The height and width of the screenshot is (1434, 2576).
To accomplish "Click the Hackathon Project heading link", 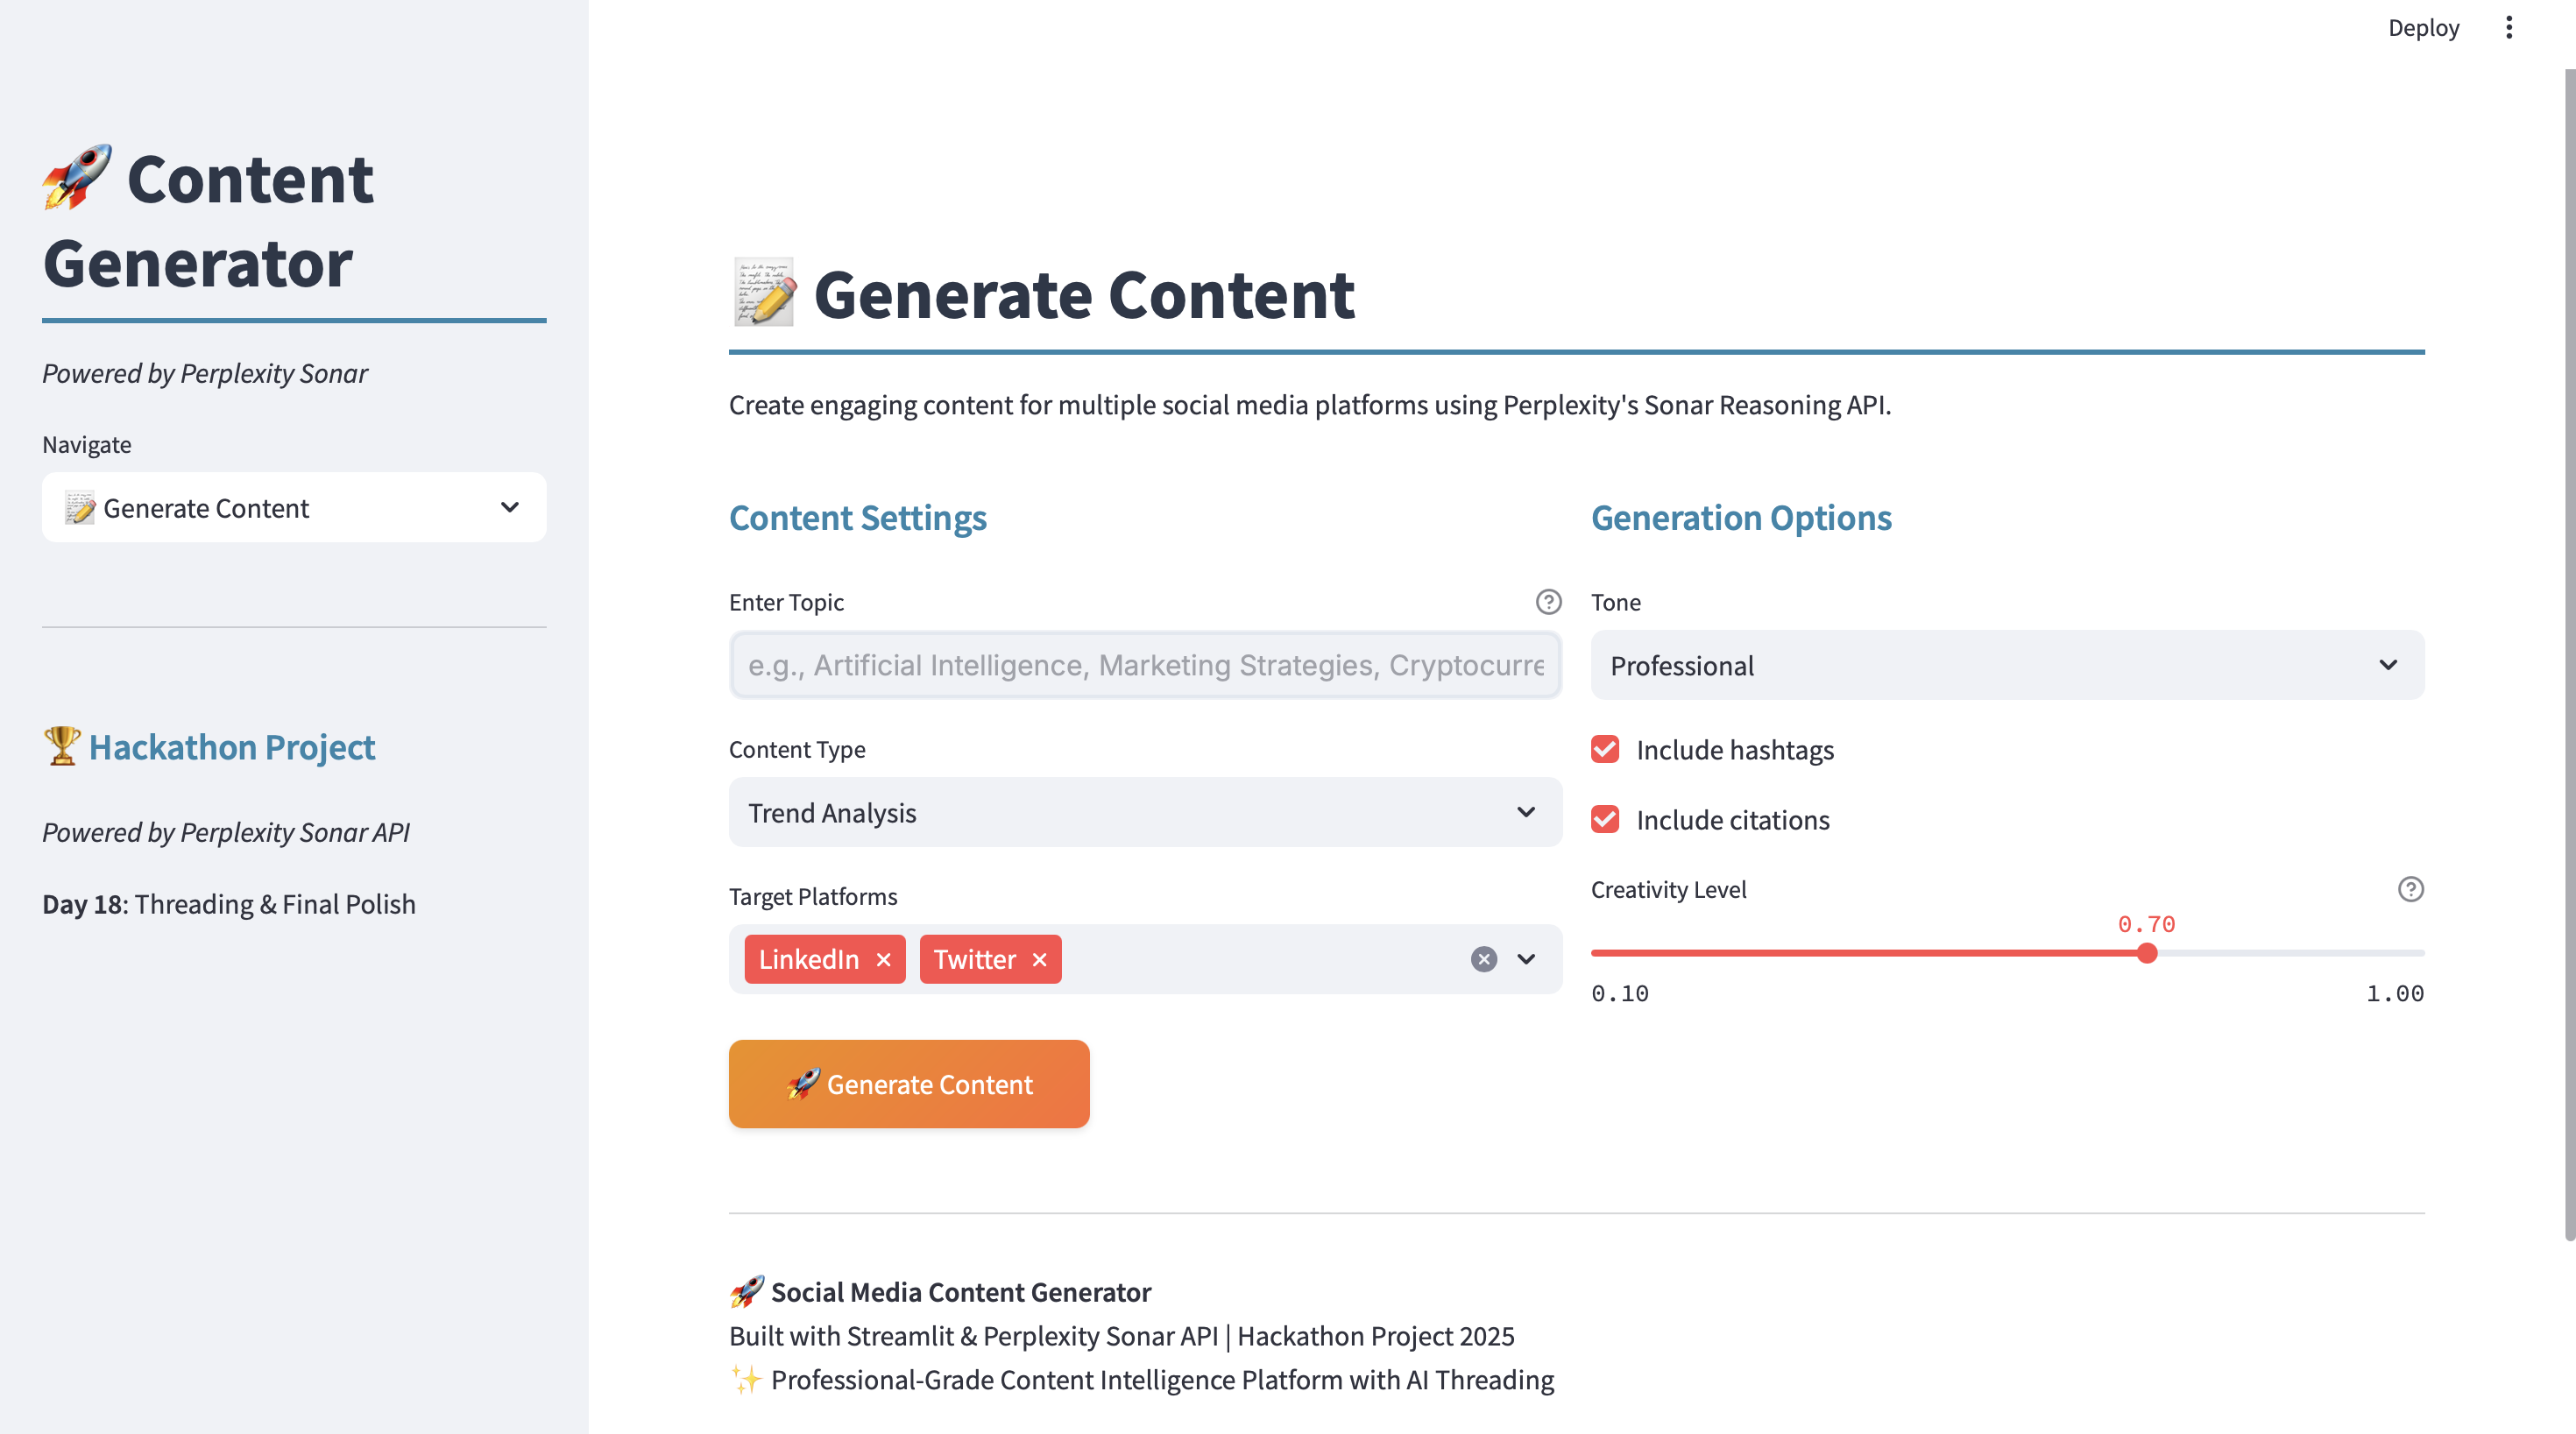I will (x=232, y=748).
